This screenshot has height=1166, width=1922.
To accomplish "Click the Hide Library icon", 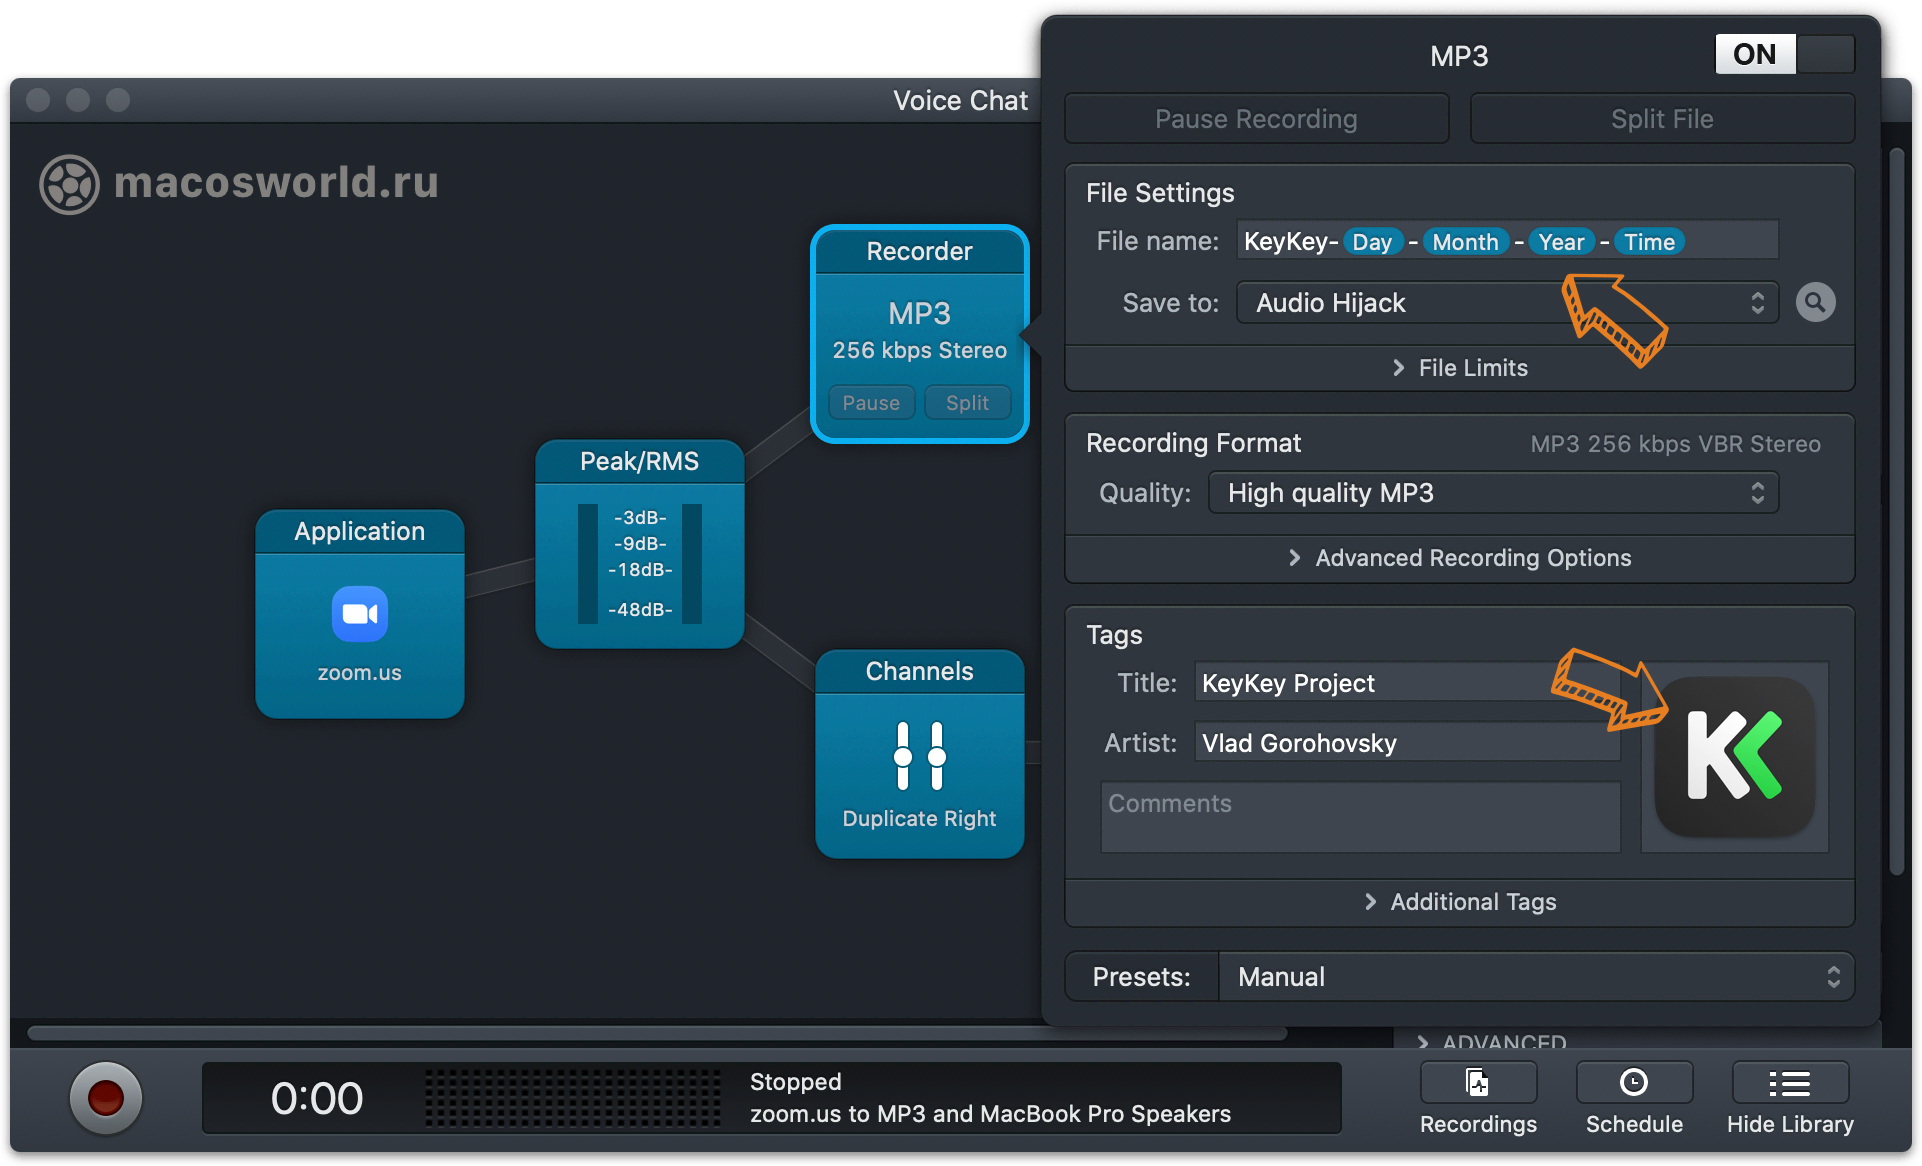I will (1790, 1084).
